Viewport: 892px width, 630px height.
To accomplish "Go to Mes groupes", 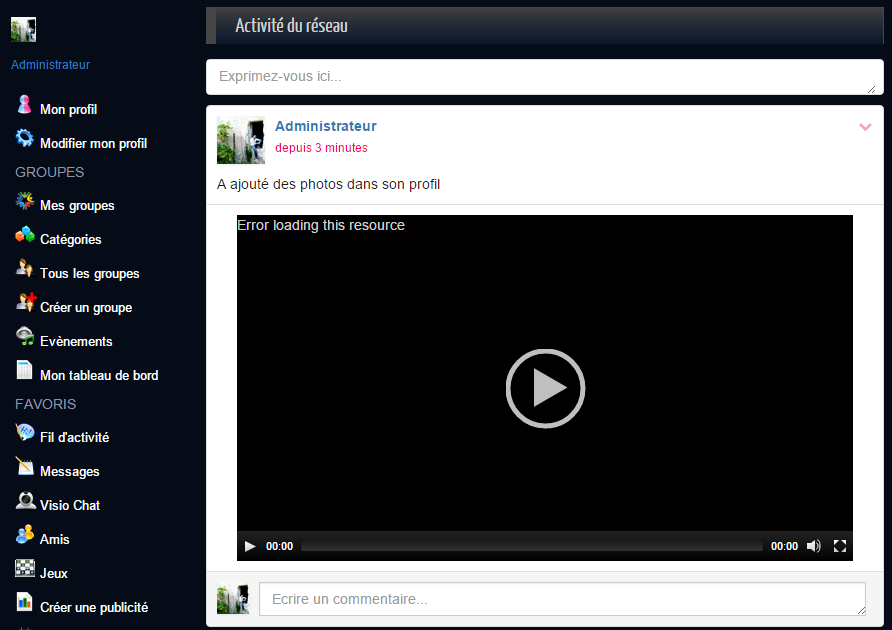I will click(77, 205).
